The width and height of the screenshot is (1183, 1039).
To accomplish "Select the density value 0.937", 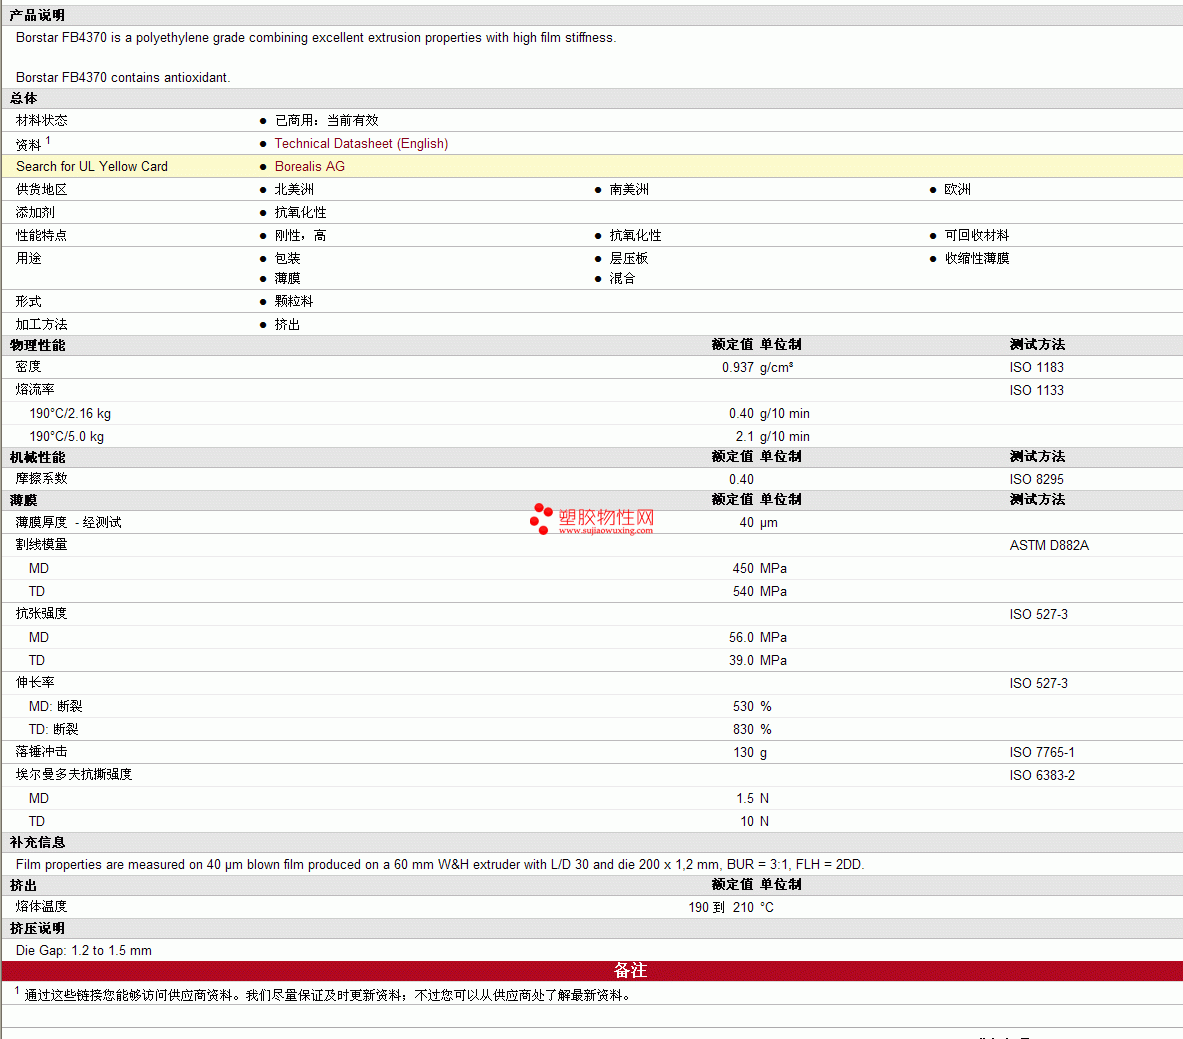I will coord(738,367).
